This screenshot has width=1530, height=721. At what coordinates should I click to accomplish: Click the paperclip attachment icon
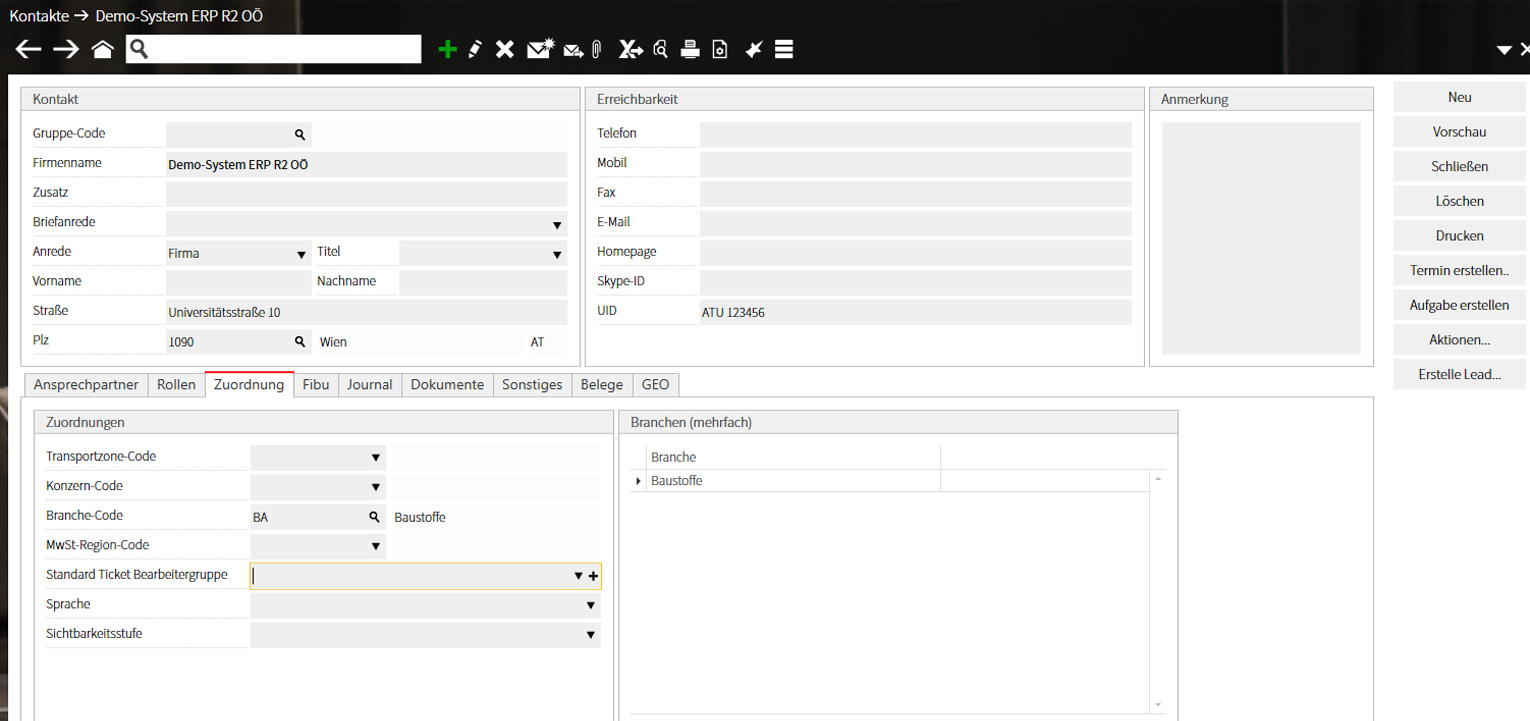[x=596, y=49]
